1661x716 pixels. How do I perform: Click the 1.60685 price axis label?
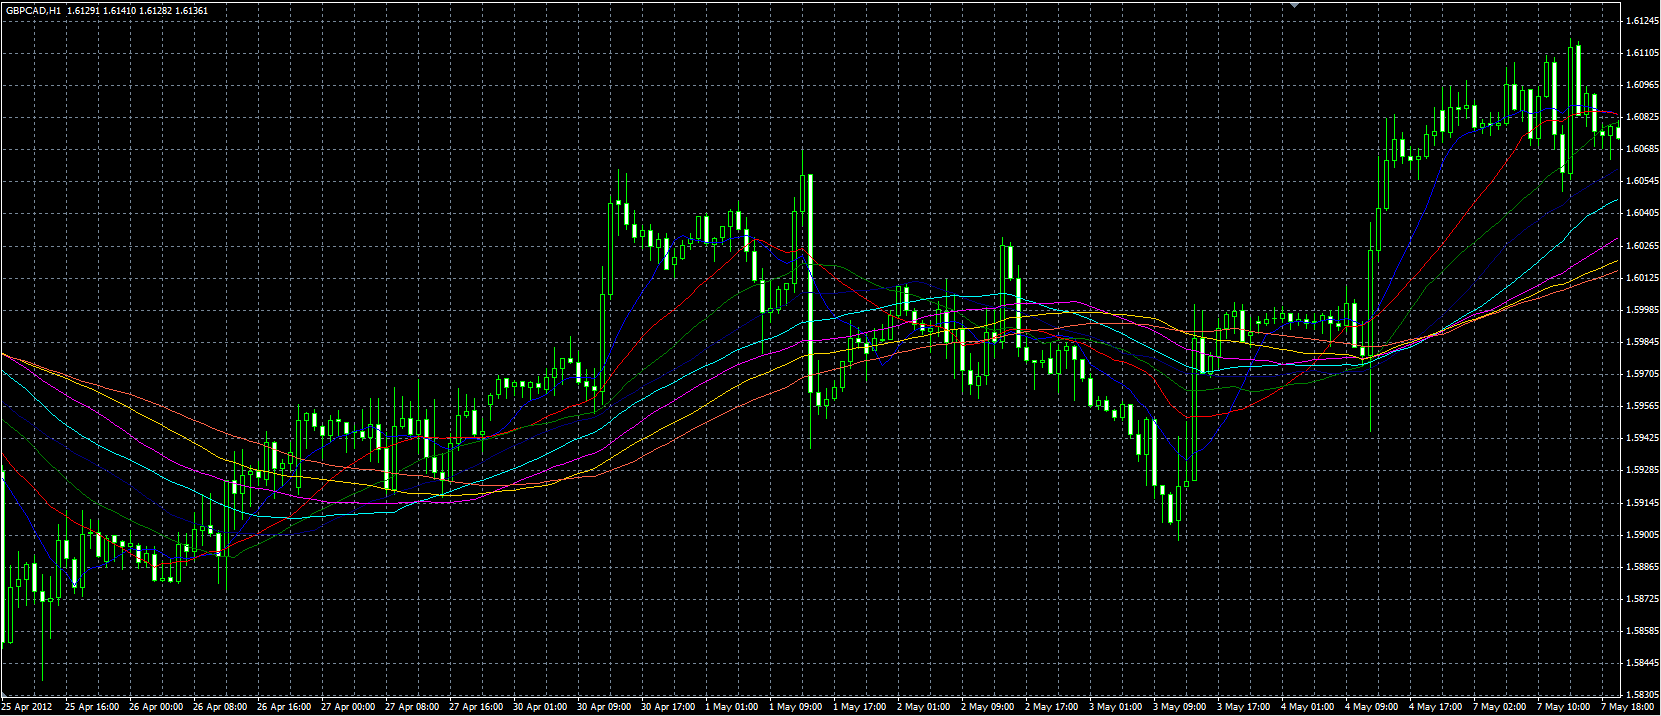pyautogui.click(x=1642, y=149)
